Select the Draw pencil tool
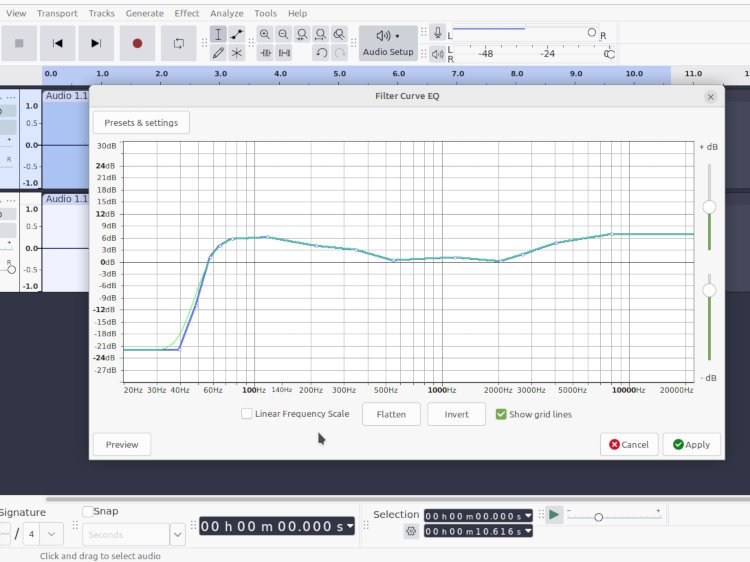Viewport: 750px width, 562px height. point(218,53)
